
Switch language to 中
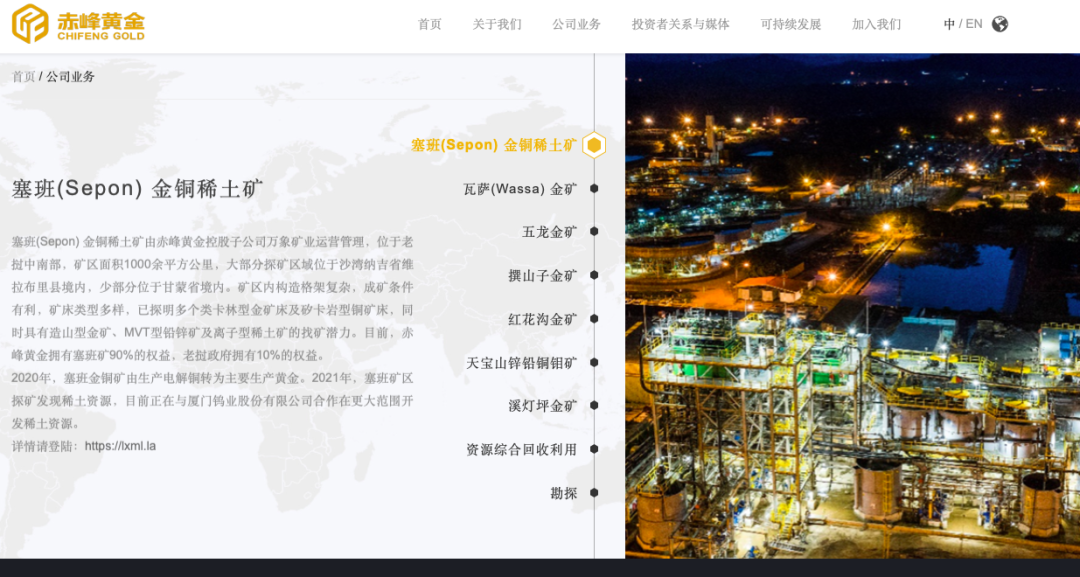949,24
